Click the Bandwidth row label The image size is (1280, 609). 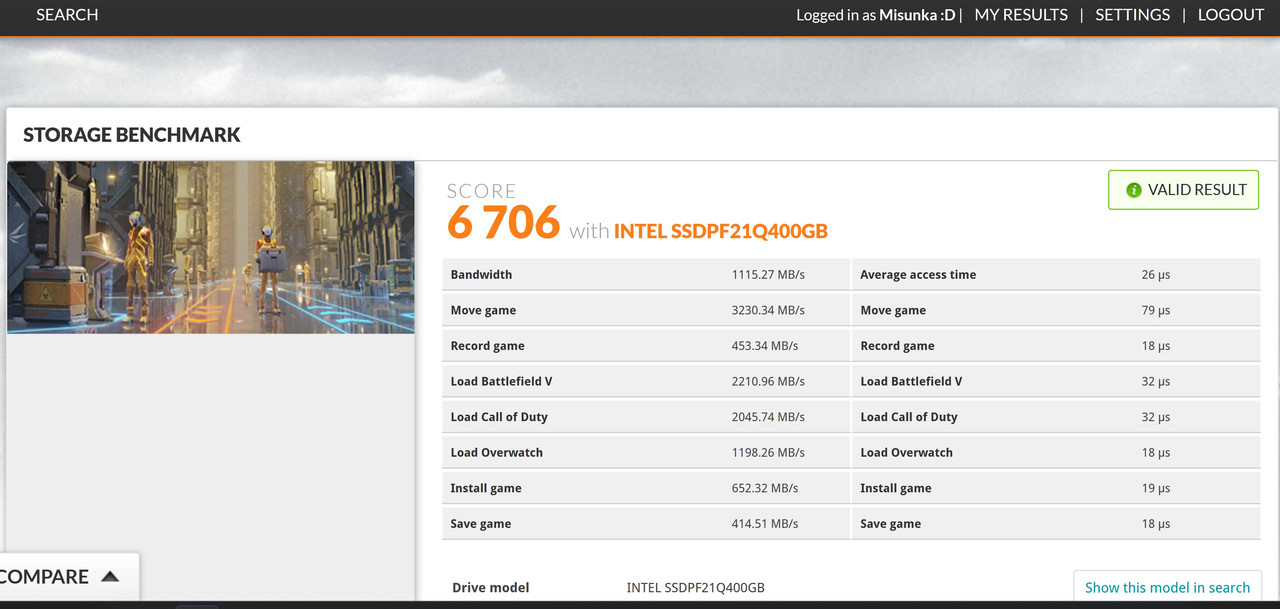click(x=481, y=275)
